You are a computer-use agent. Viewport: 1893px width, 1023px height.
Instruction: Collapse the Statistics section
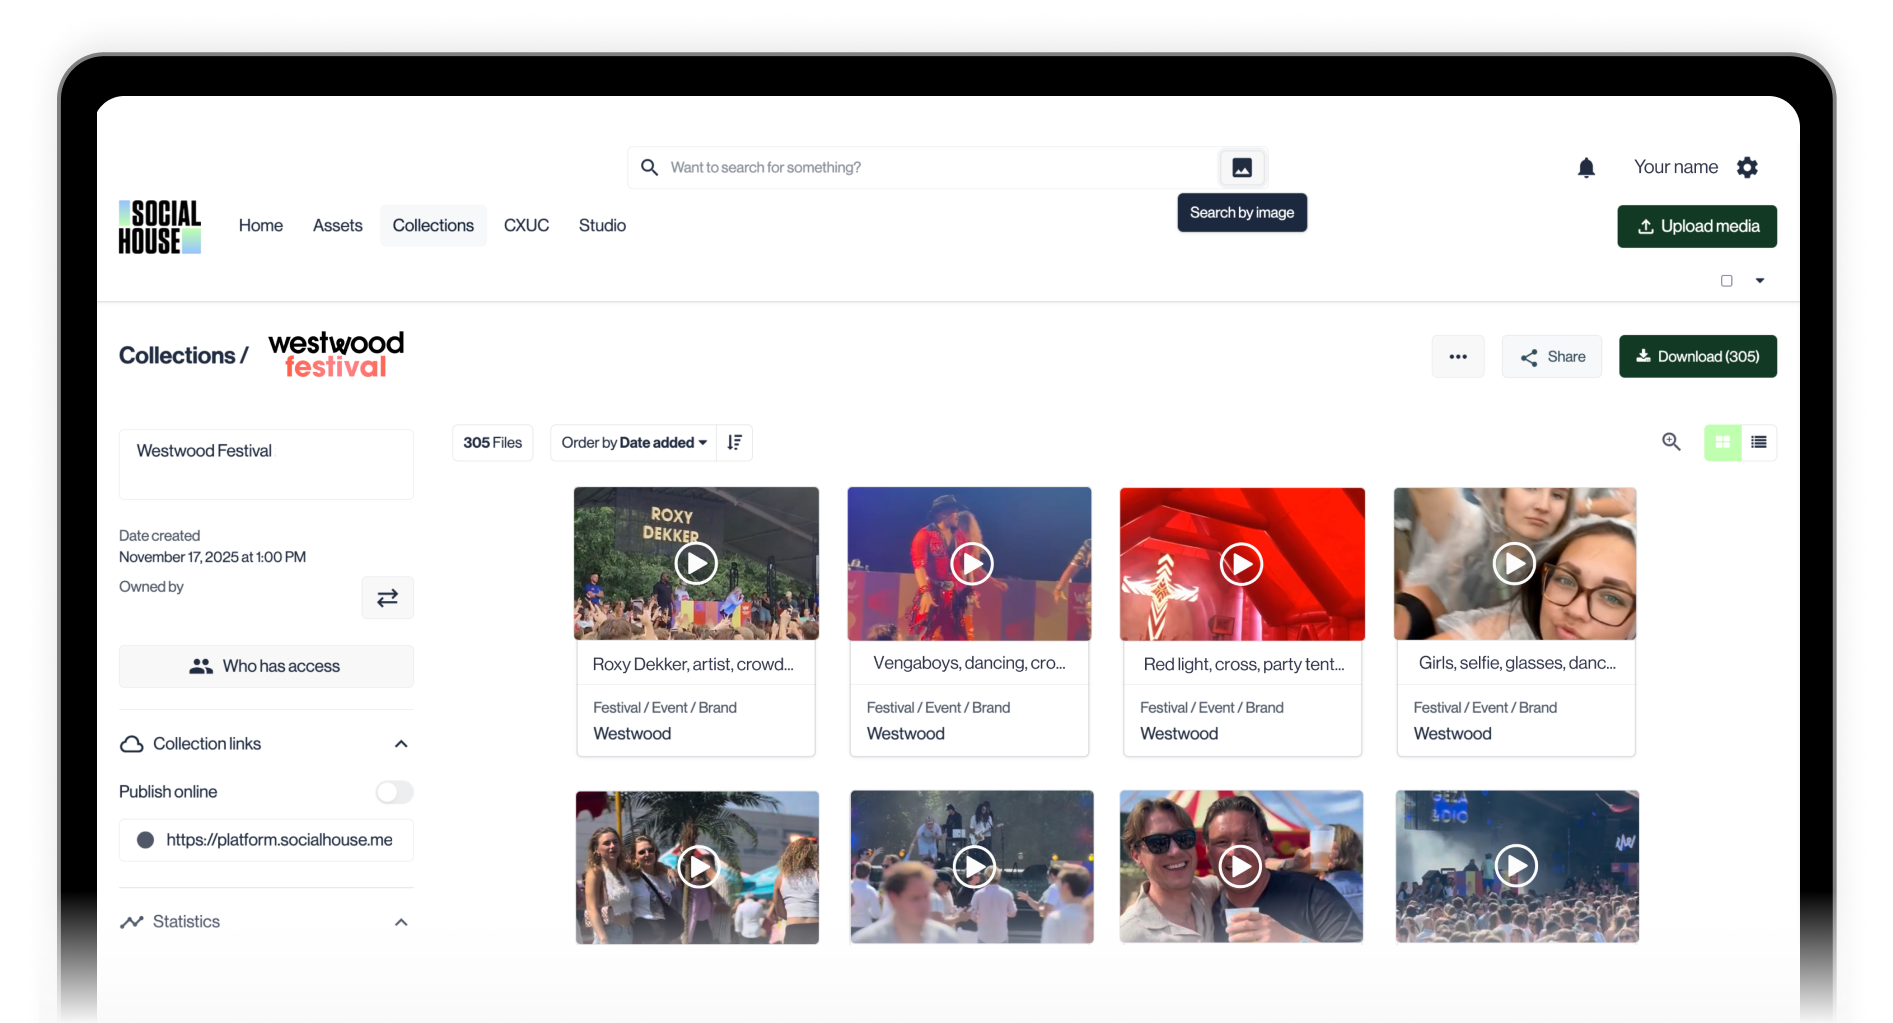(x=401, y=922)
